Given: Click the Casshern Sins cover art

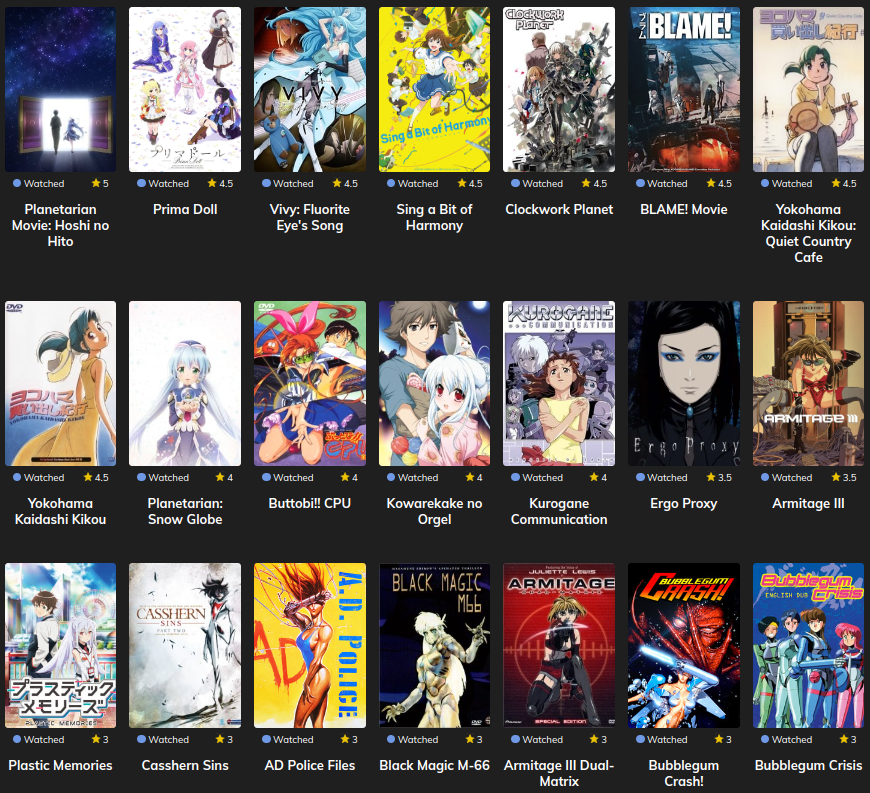Looking at the screenshot, I should click(x=185, y=645).
